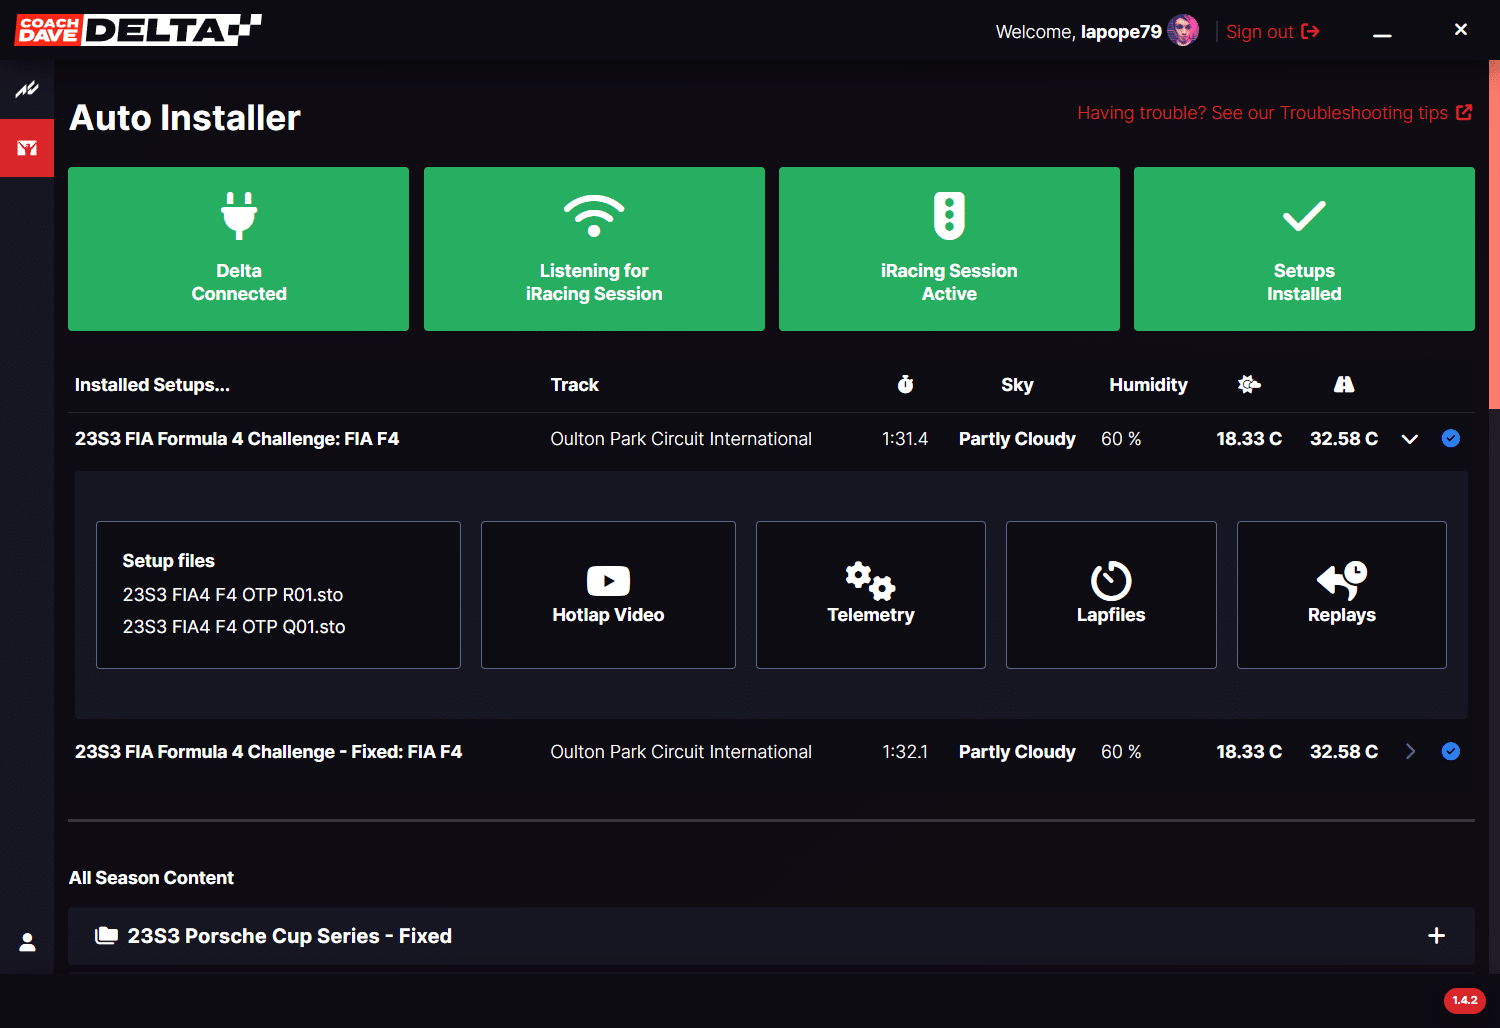Click the stopwatch lap time column icon

905,384
